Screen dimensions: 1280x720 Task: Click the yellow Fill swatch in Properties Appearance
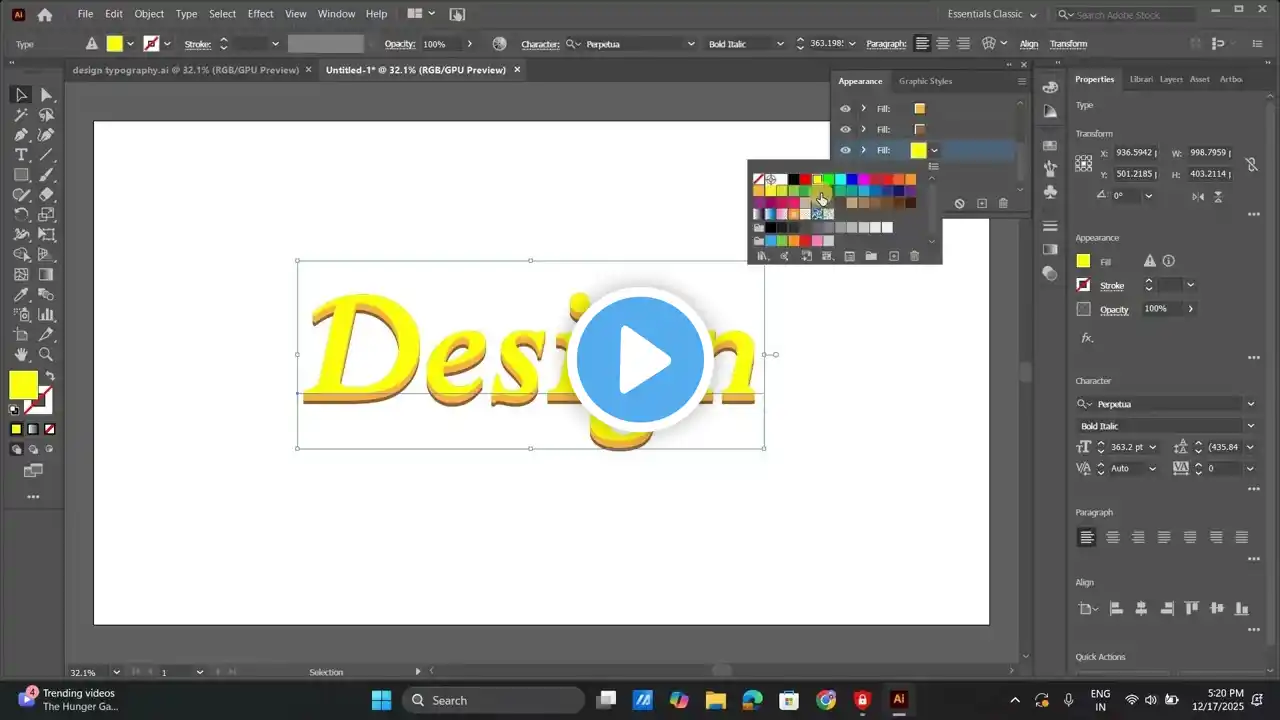1083,261
